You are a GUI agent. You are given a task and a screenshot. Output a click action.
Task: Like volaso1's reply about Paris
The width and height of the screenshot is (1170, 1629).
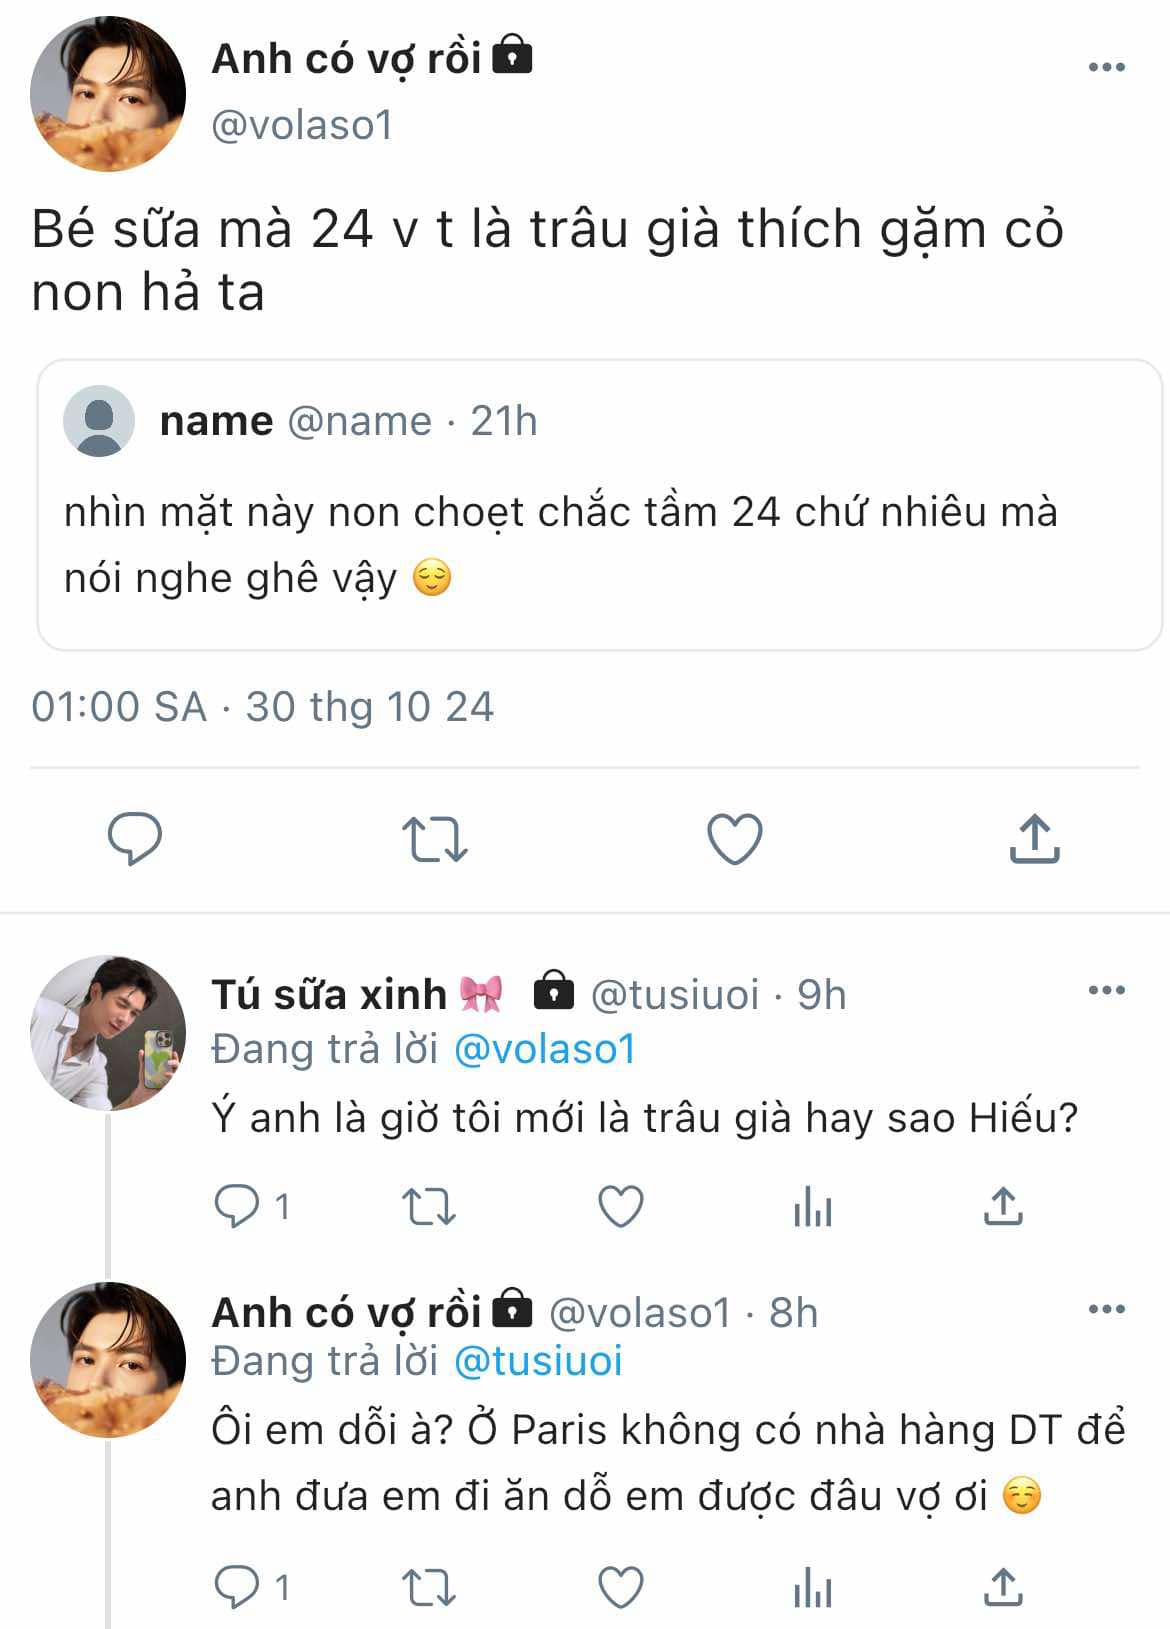(620, 1586)
